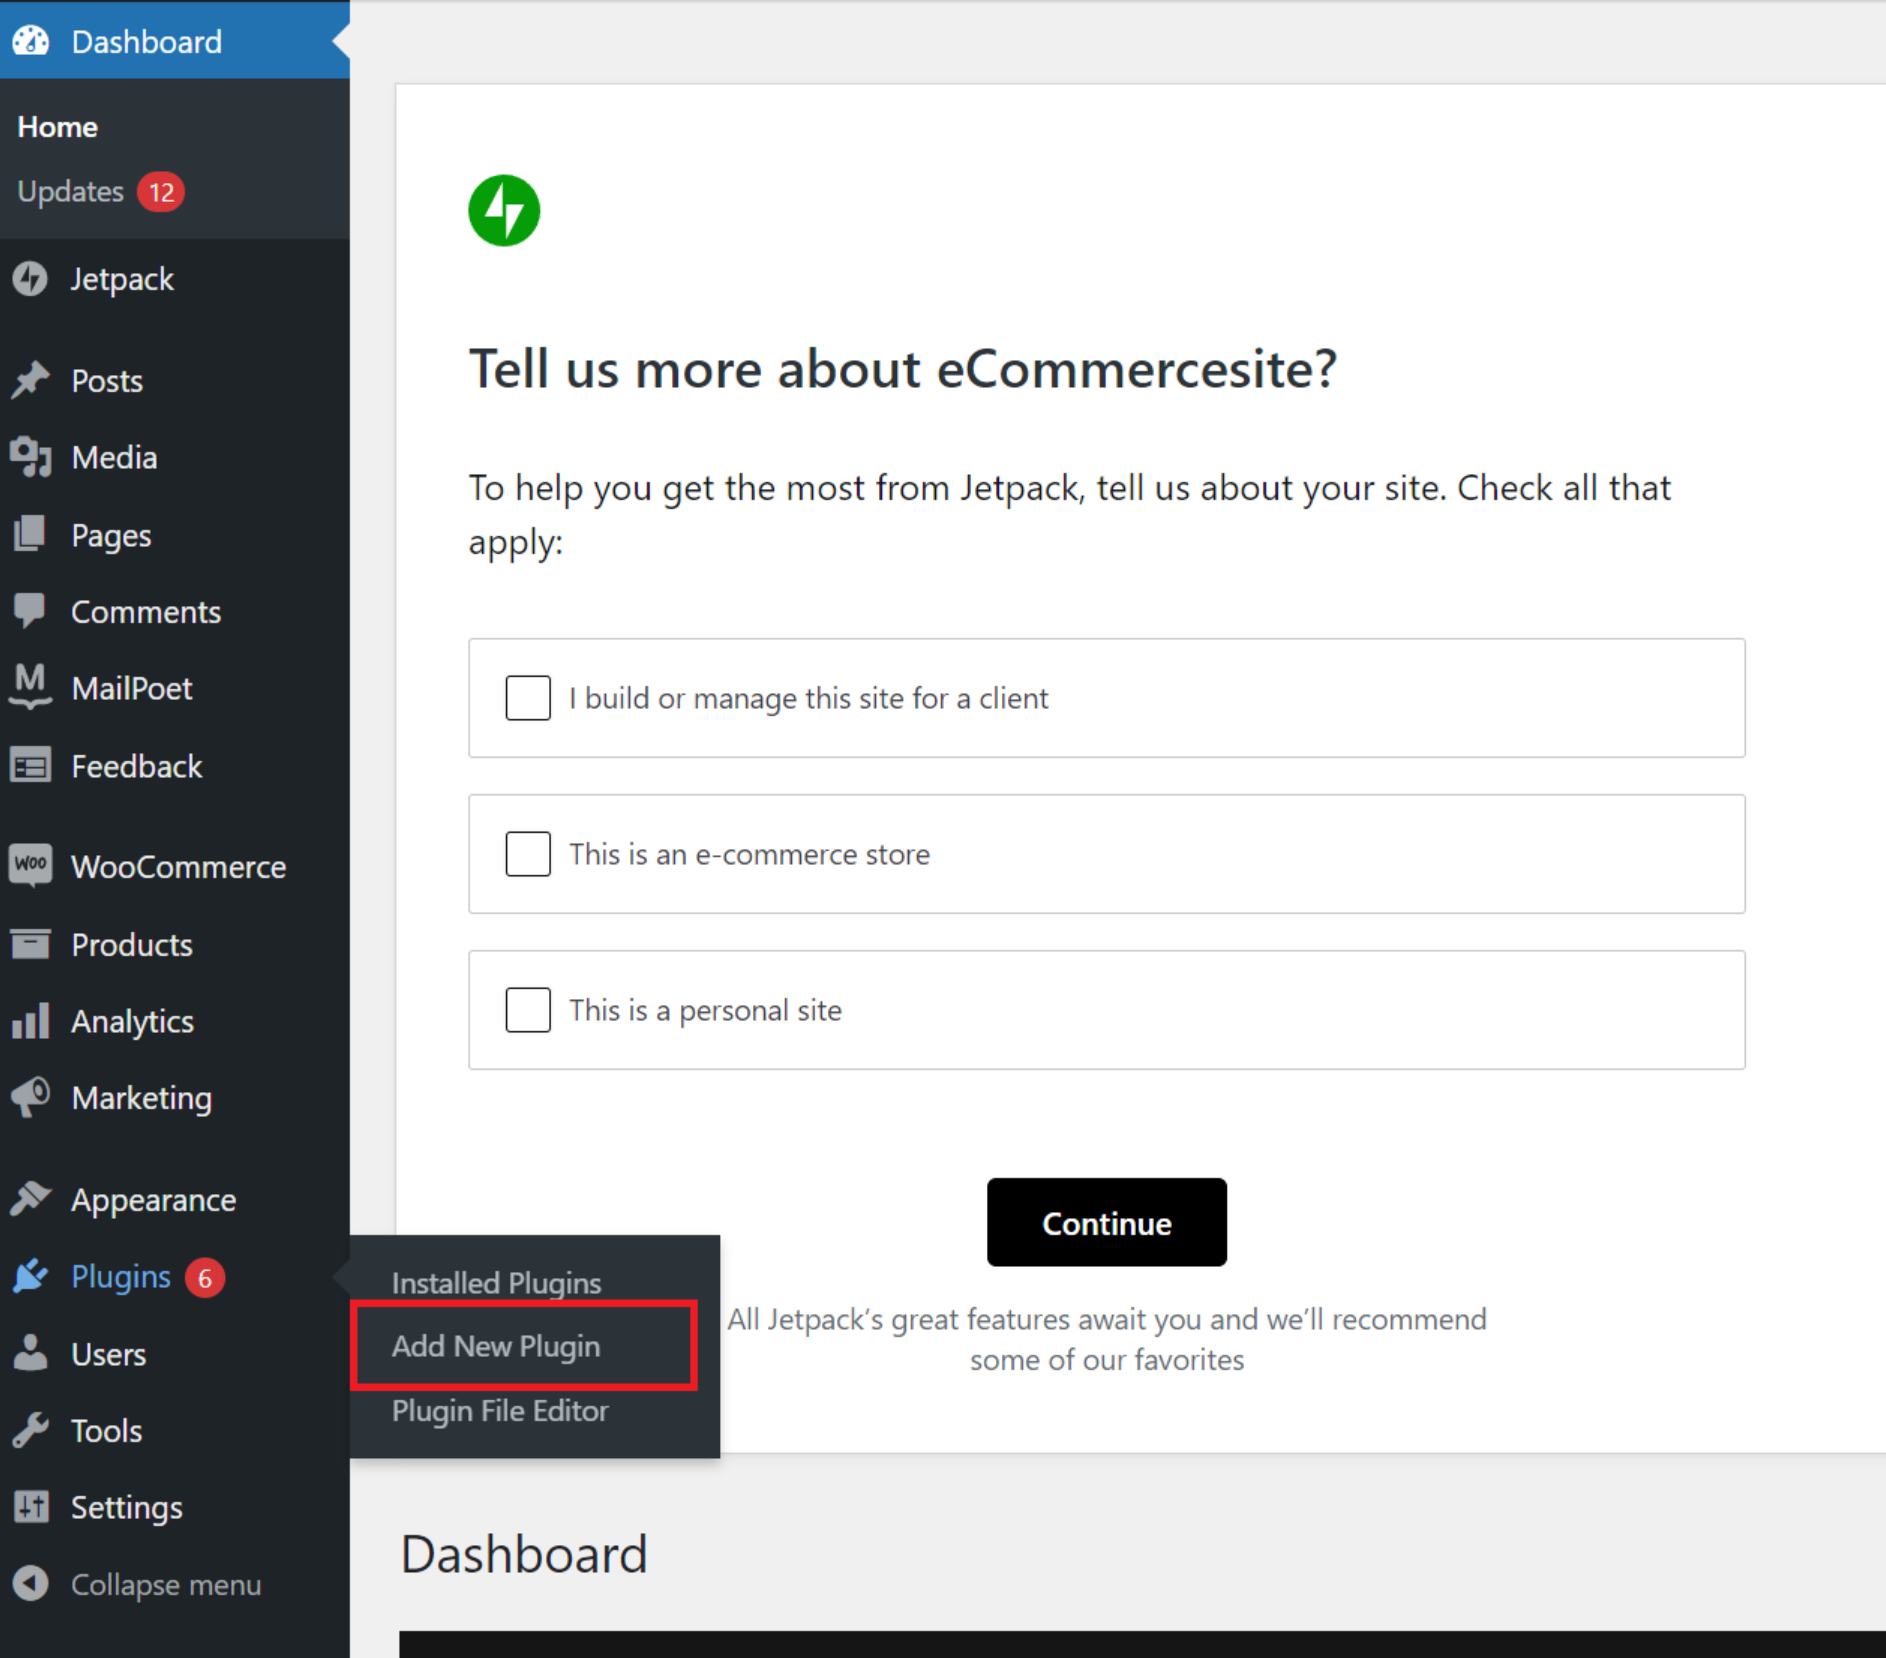The width and height of the screenshot is (1886, 1658).
Task: Click the Marketing megaphone icon
Action: point(30,1098)
